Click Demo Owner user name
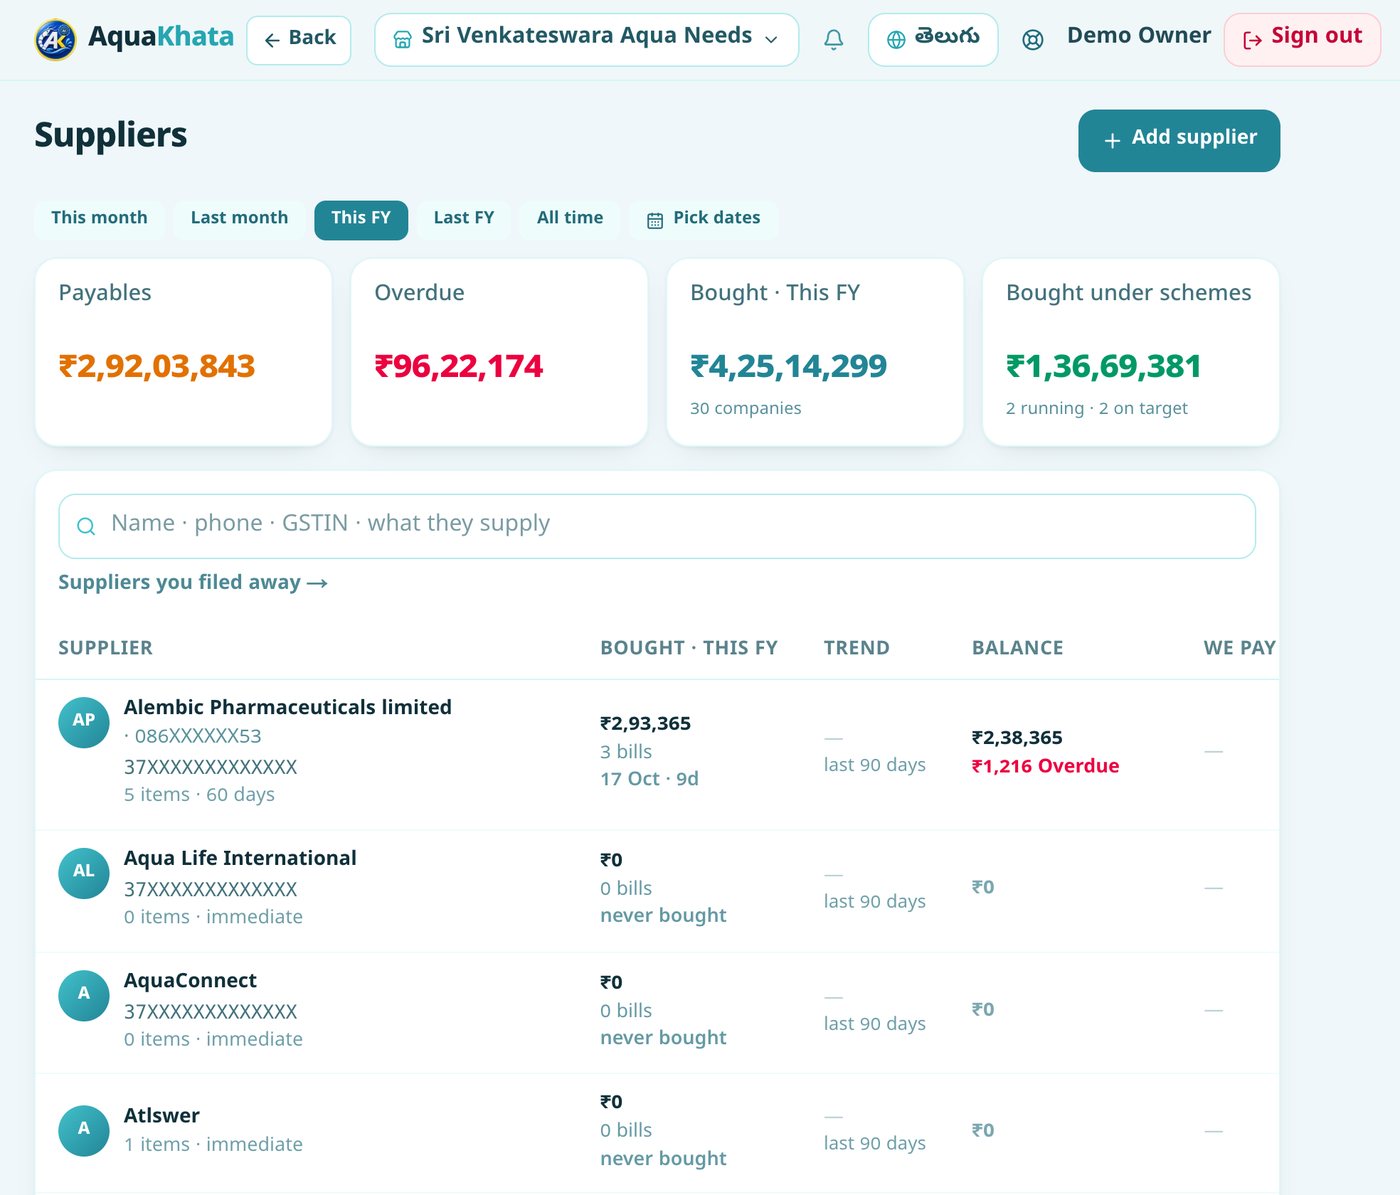The image size is (1400, 1195). [x=1139, y=36]
